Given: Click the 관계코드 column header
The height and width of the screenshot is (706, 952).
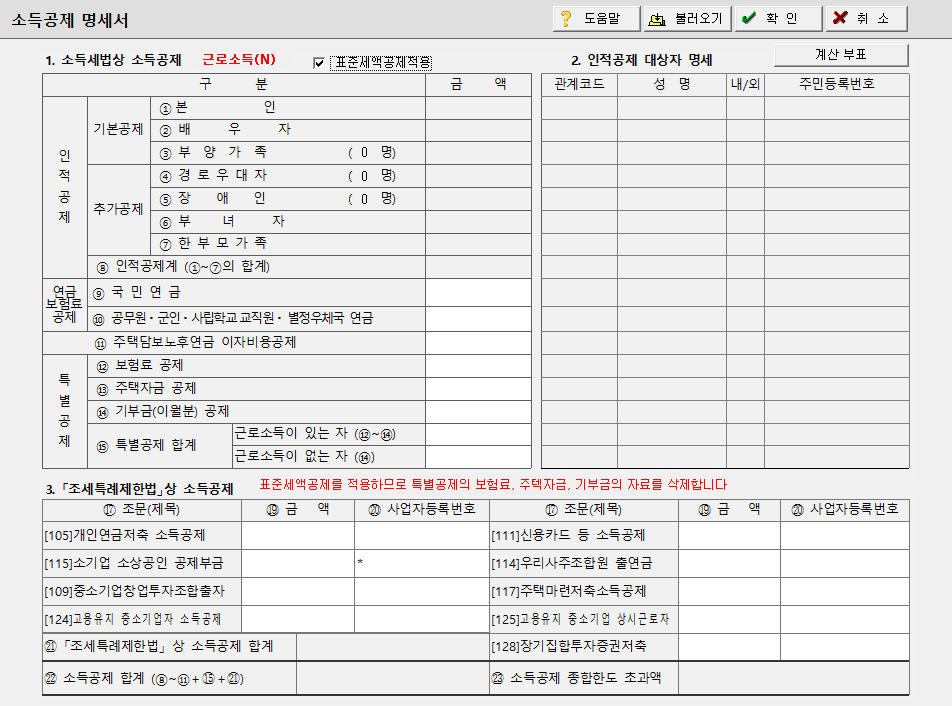Looking at the screenshot, I should coord(579,84).
